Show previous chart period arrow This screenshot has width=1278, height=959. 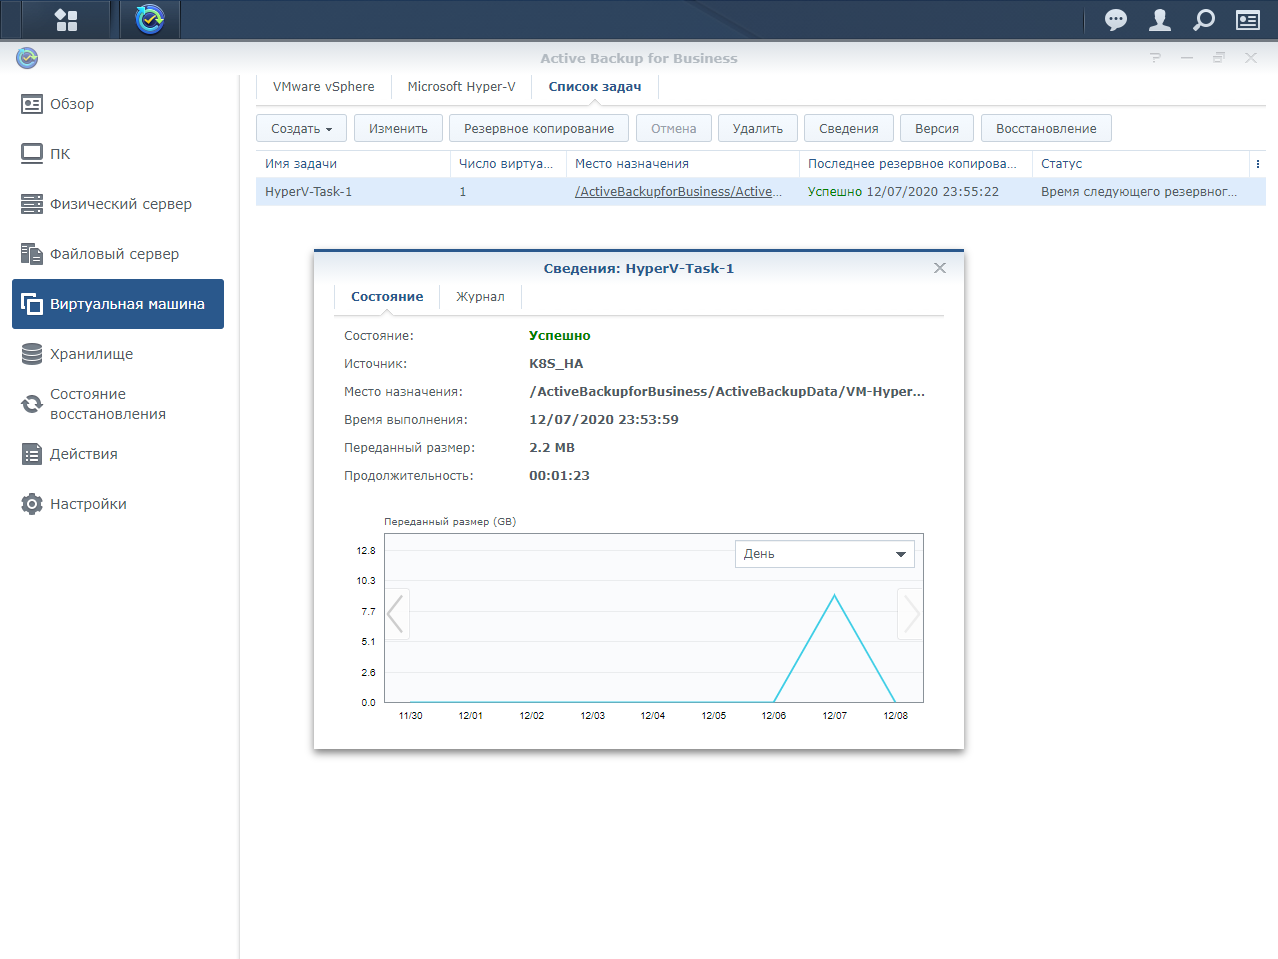click(396, 614)
